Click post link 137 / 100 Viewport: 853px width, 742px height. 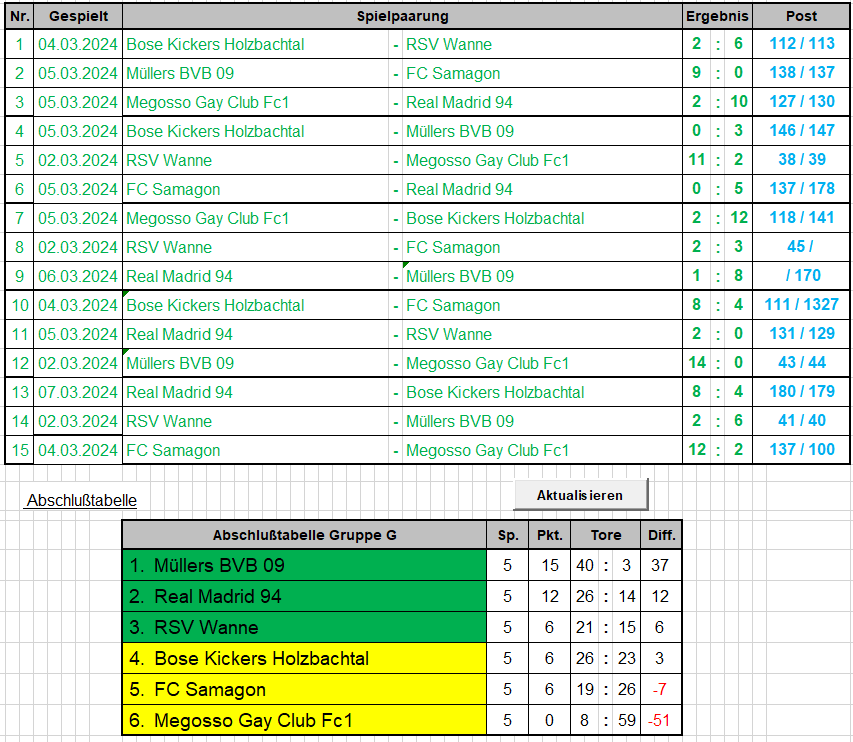(x=802, y=450)
